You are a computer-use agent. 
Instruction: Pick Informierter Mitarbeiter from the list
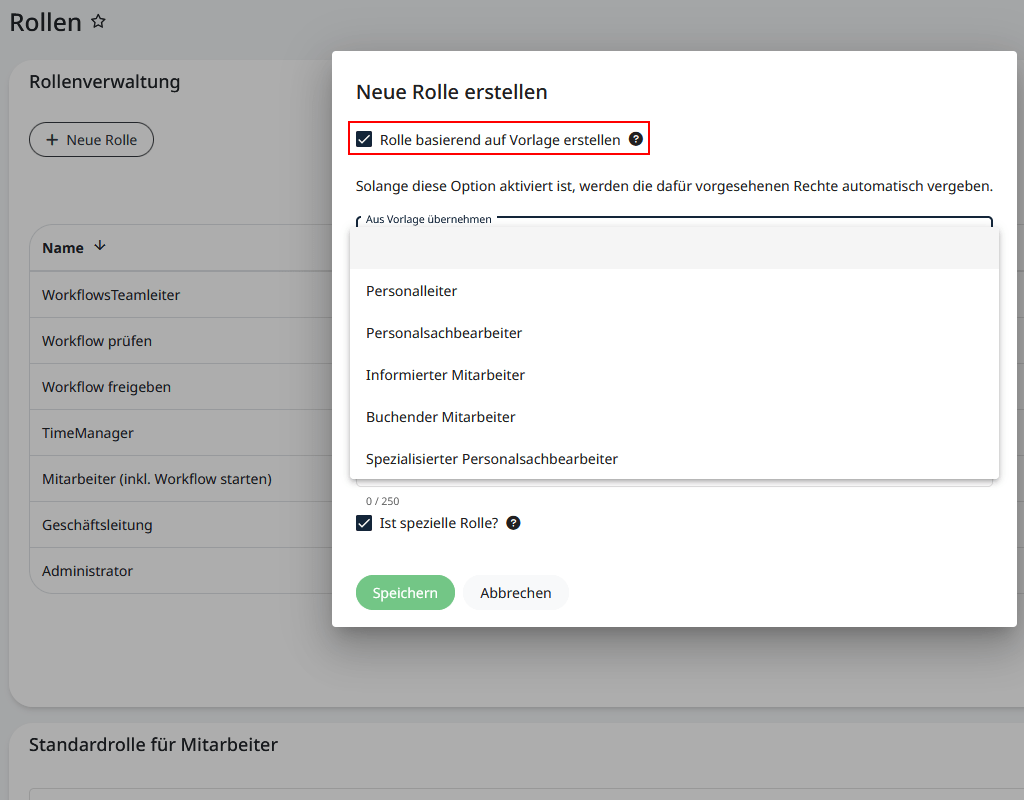pyautogui.click(x=445, y=374)
